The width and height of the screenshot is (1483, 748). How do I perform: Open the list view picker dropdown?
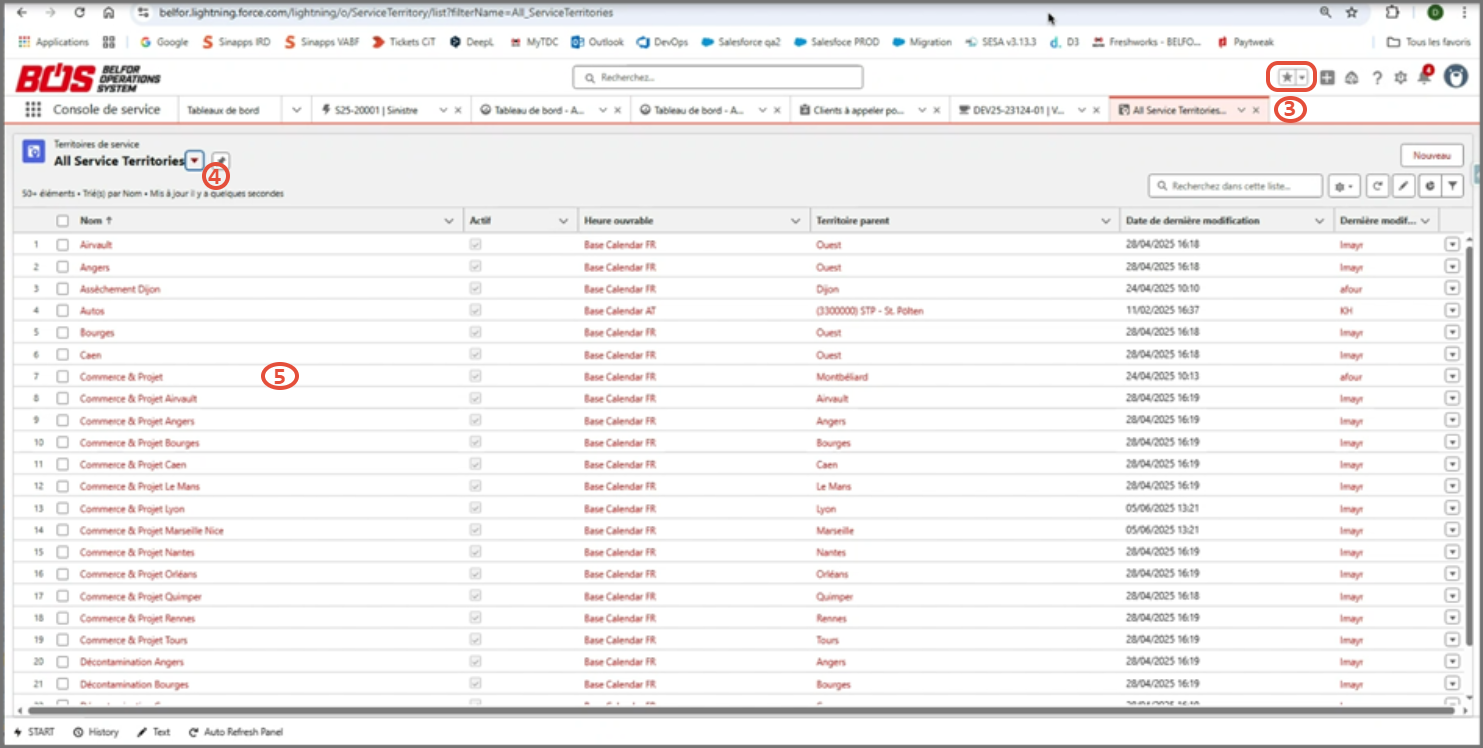pyautogui.click(x=195, y=160)
